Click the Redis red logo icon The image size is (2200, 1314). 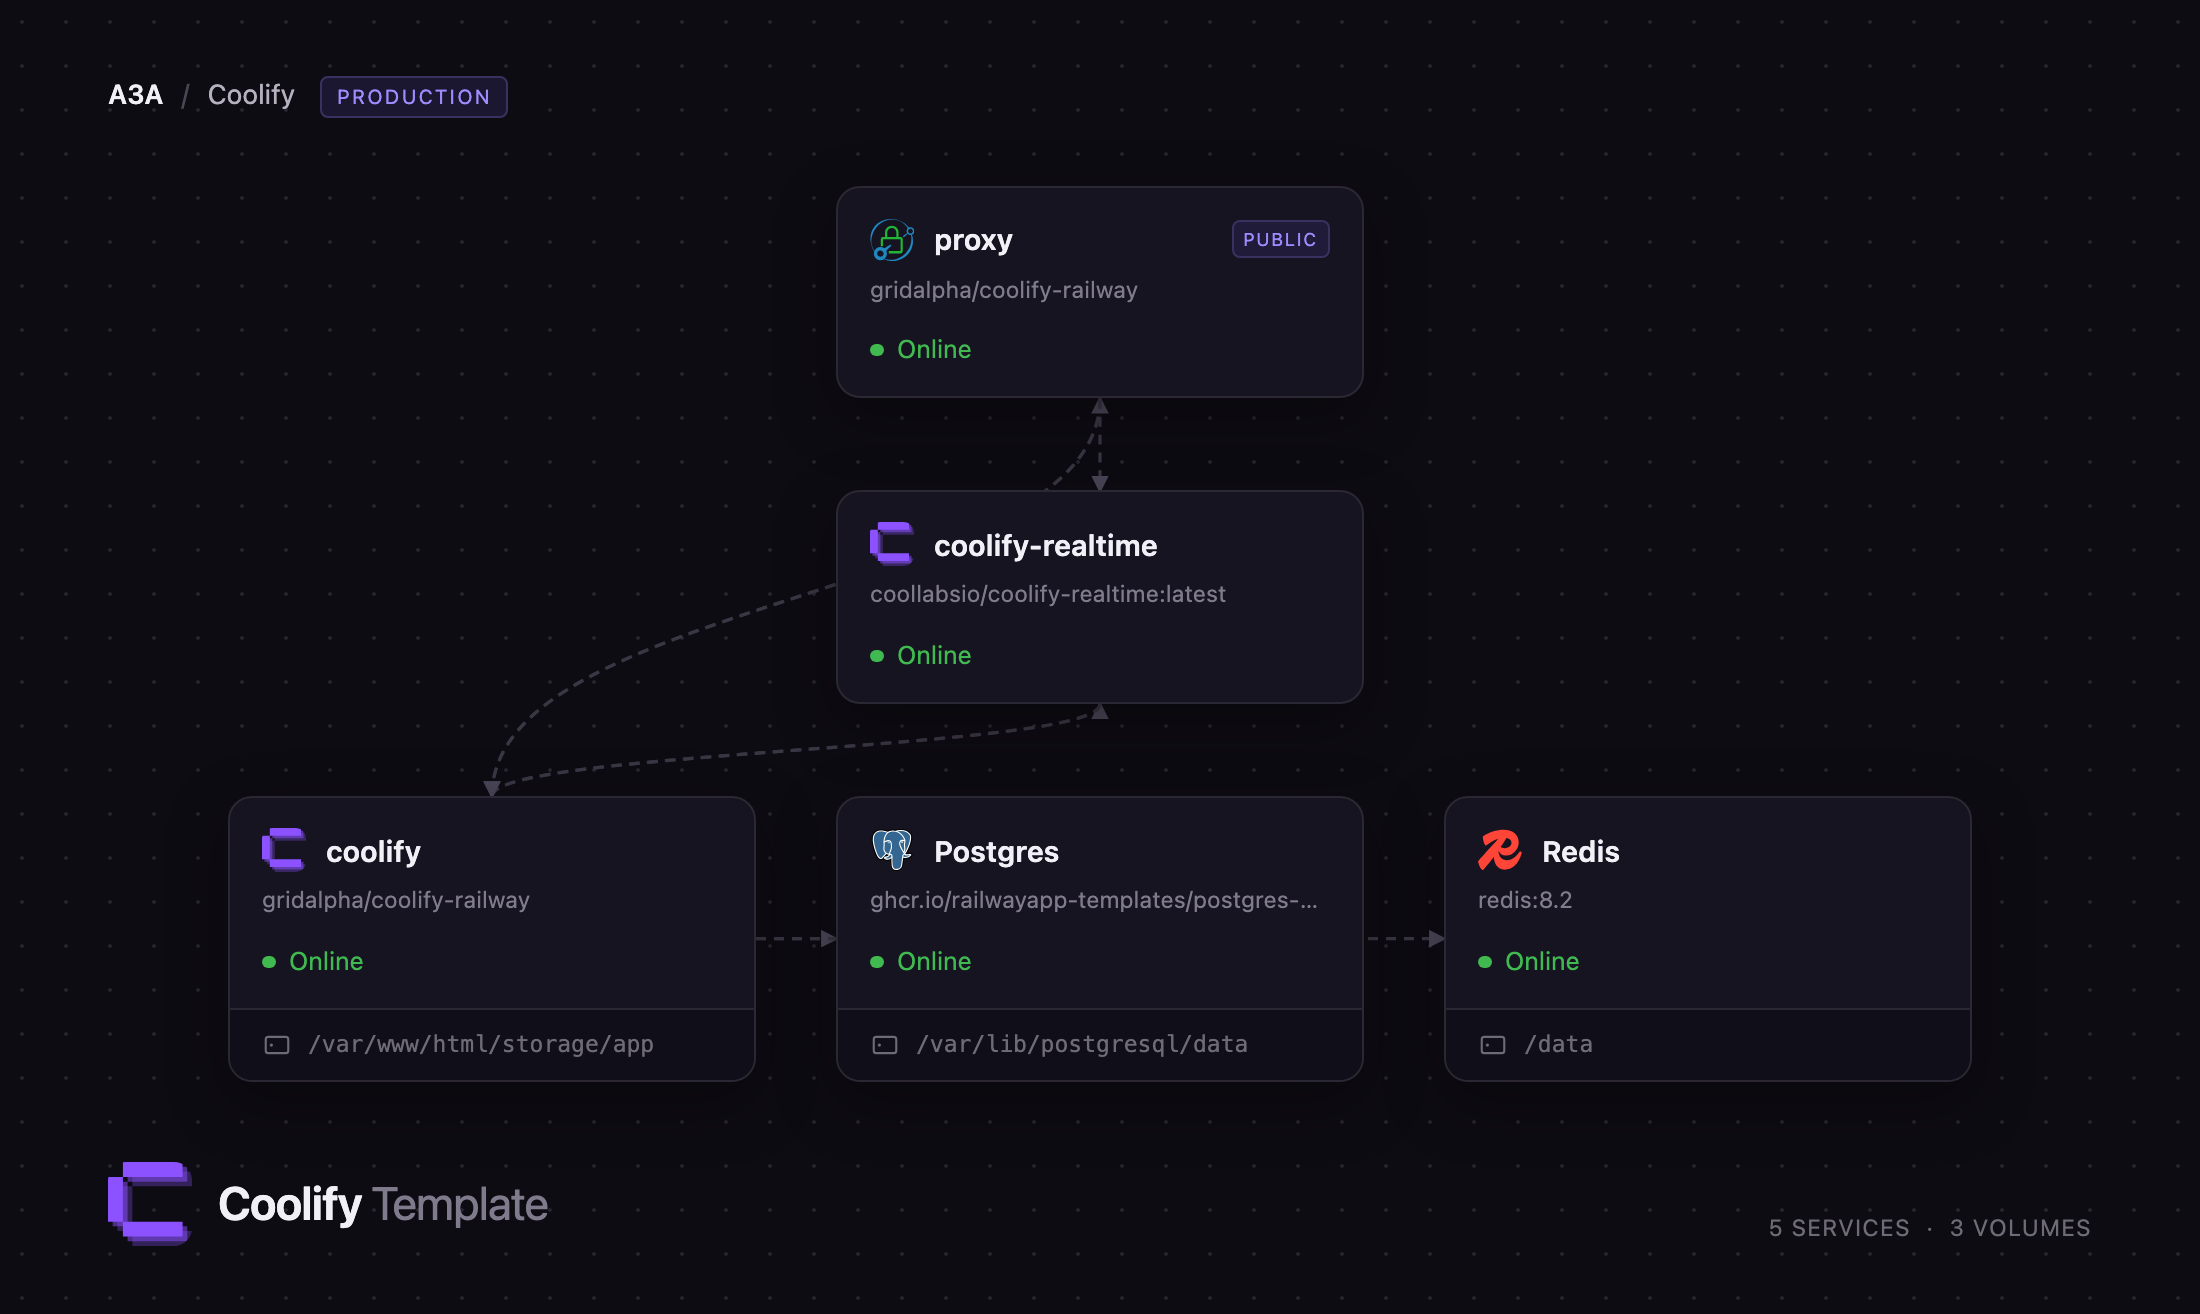1500,850
